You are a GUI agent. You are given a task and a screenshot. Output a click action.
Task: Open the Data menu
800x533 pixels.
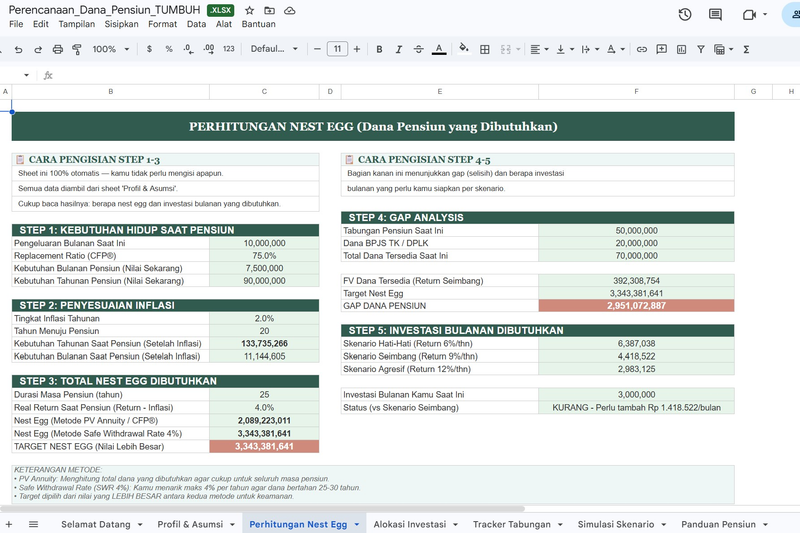coord(196,24)
